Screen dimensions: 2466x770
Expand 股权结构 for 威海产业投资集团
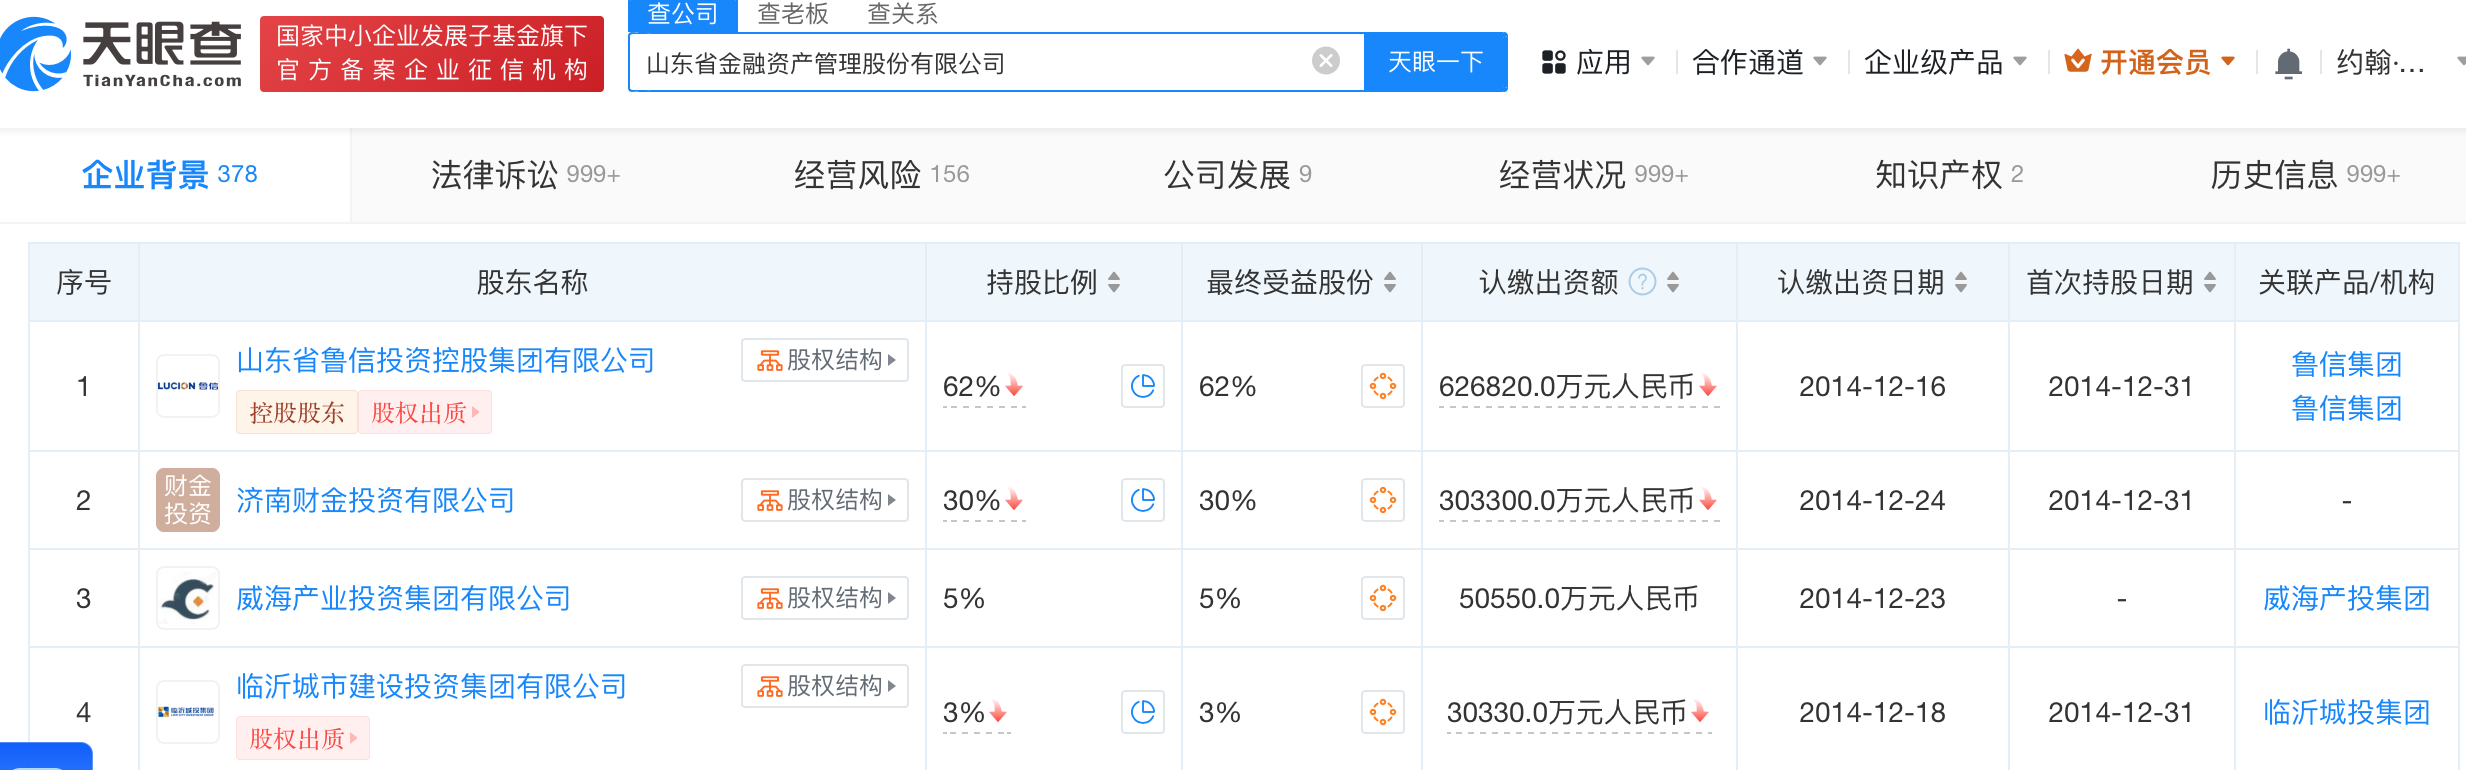coord(824,598)
